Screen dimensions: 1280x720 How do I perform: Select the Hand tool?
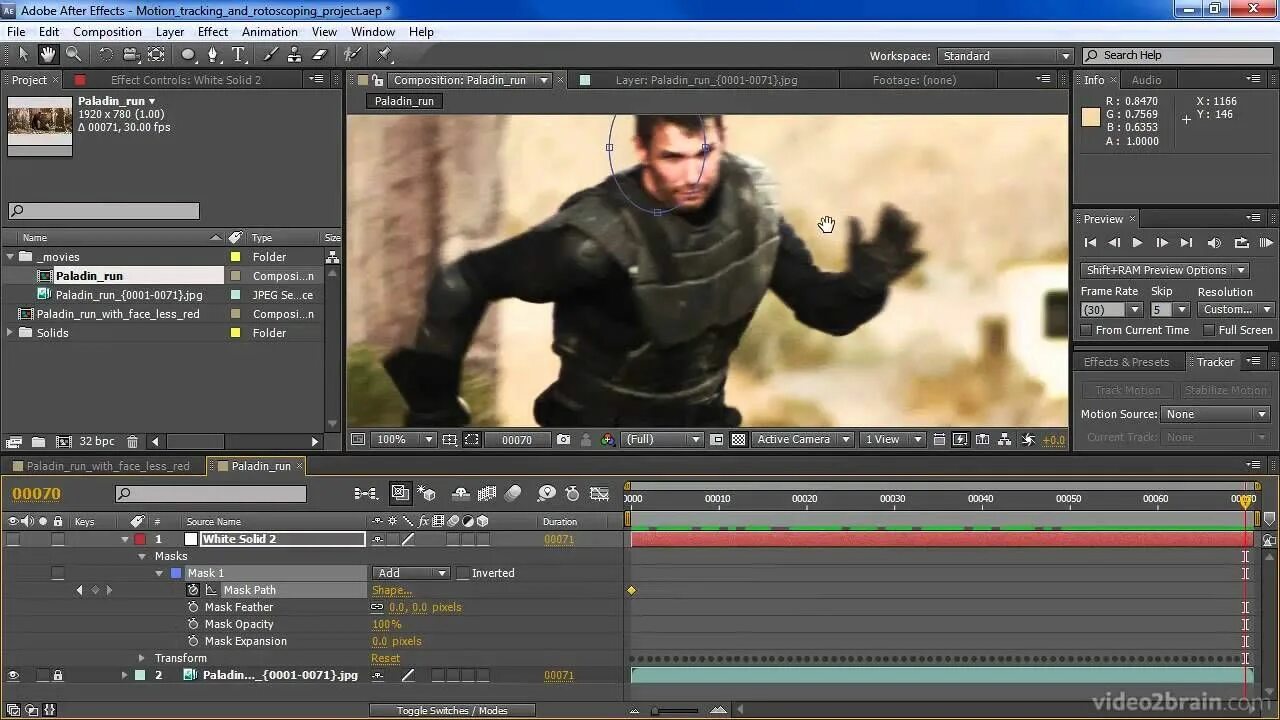[47, 54]
